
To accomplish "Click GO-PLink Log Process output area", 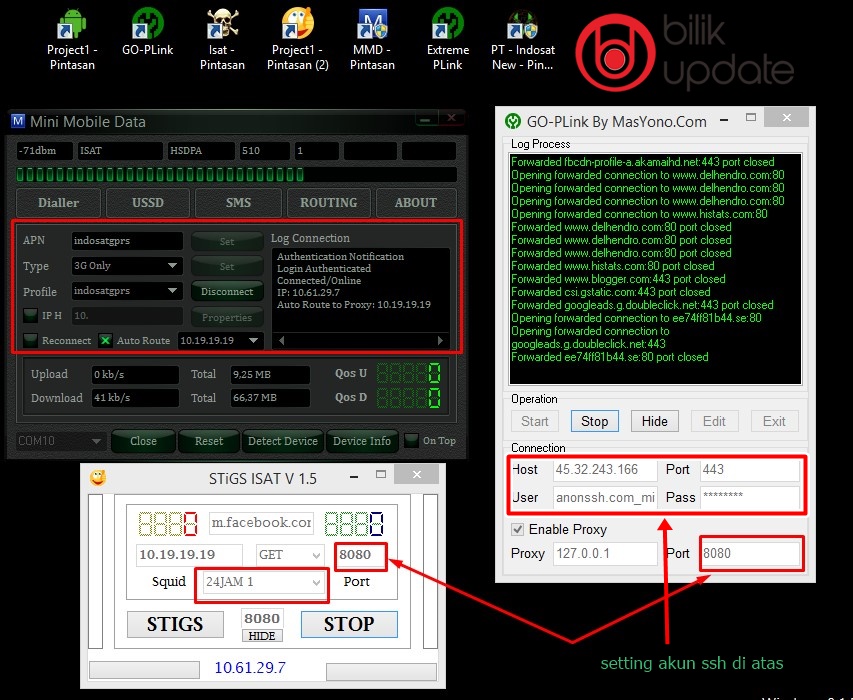I will [655, 269].
